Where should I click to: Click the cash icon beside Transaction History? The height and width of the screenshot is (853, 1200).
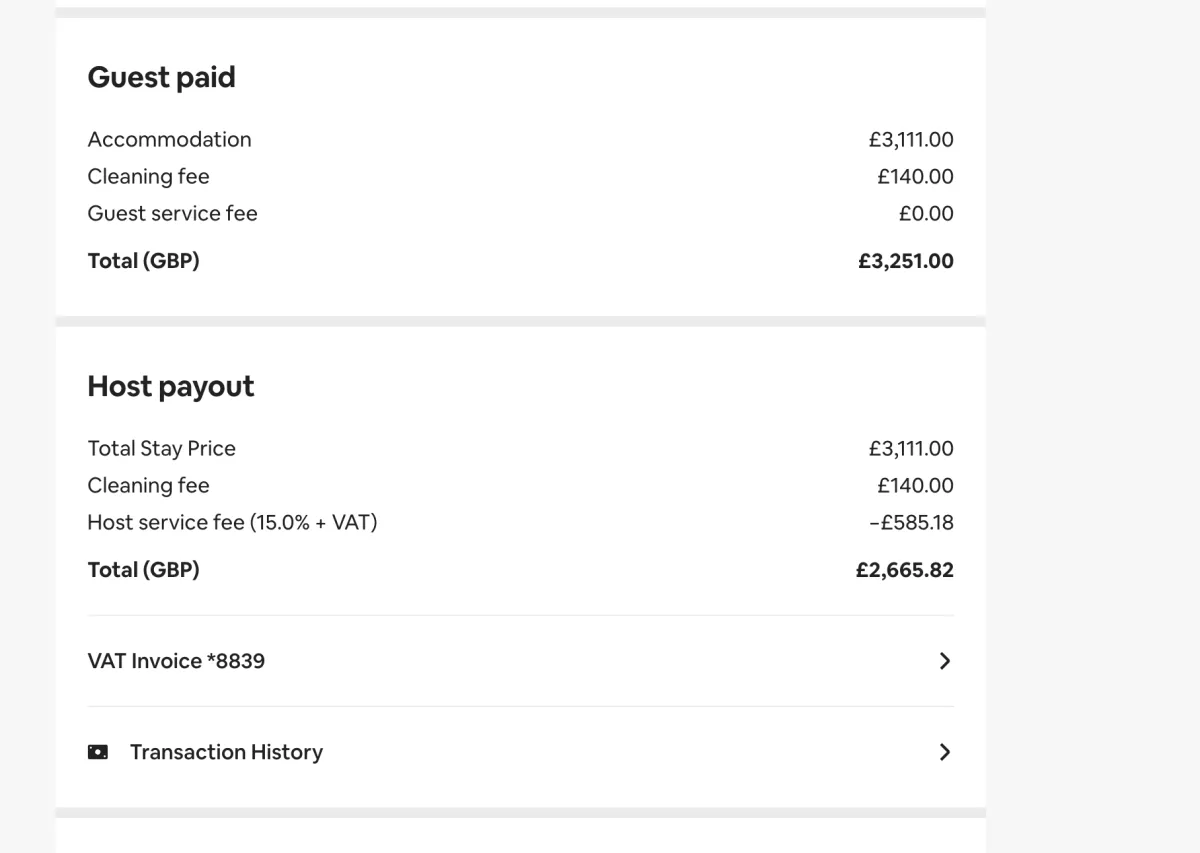[98, 752]
